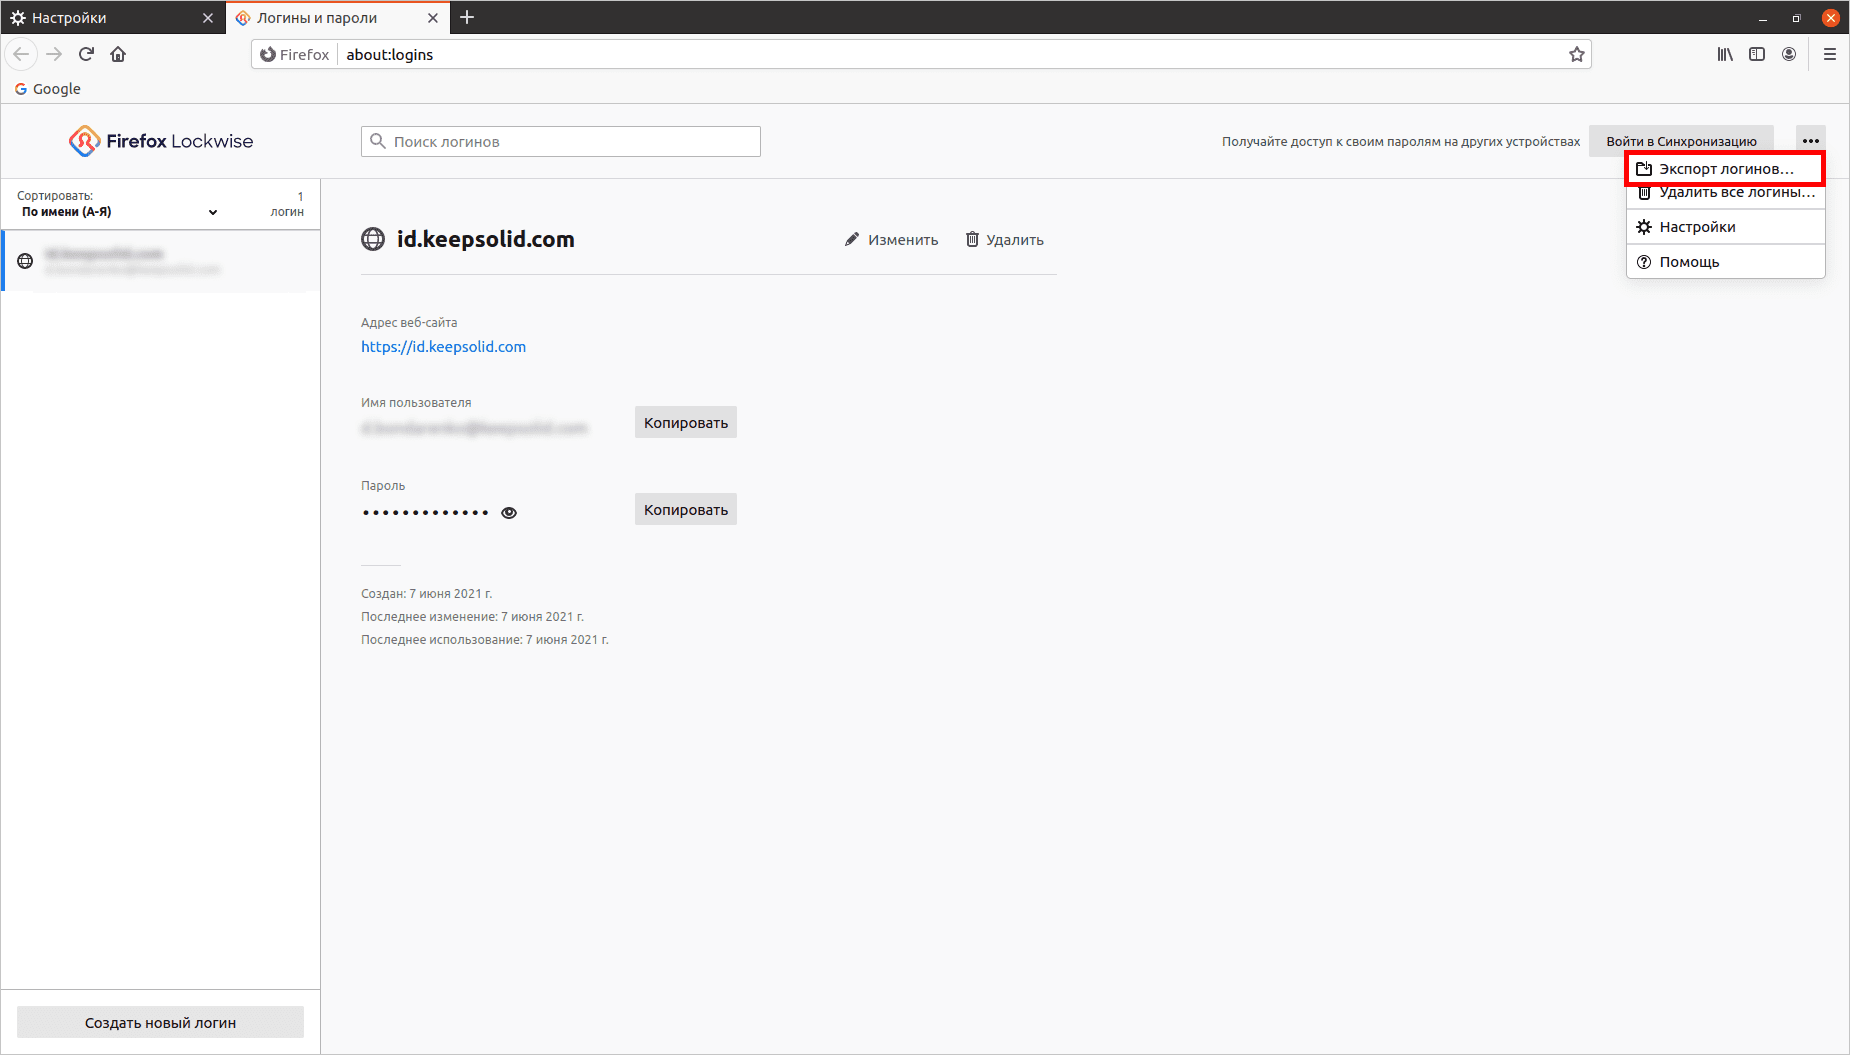1850x1055 pixels.
Task: Go to the Home page icon
Action: [118, 55]
